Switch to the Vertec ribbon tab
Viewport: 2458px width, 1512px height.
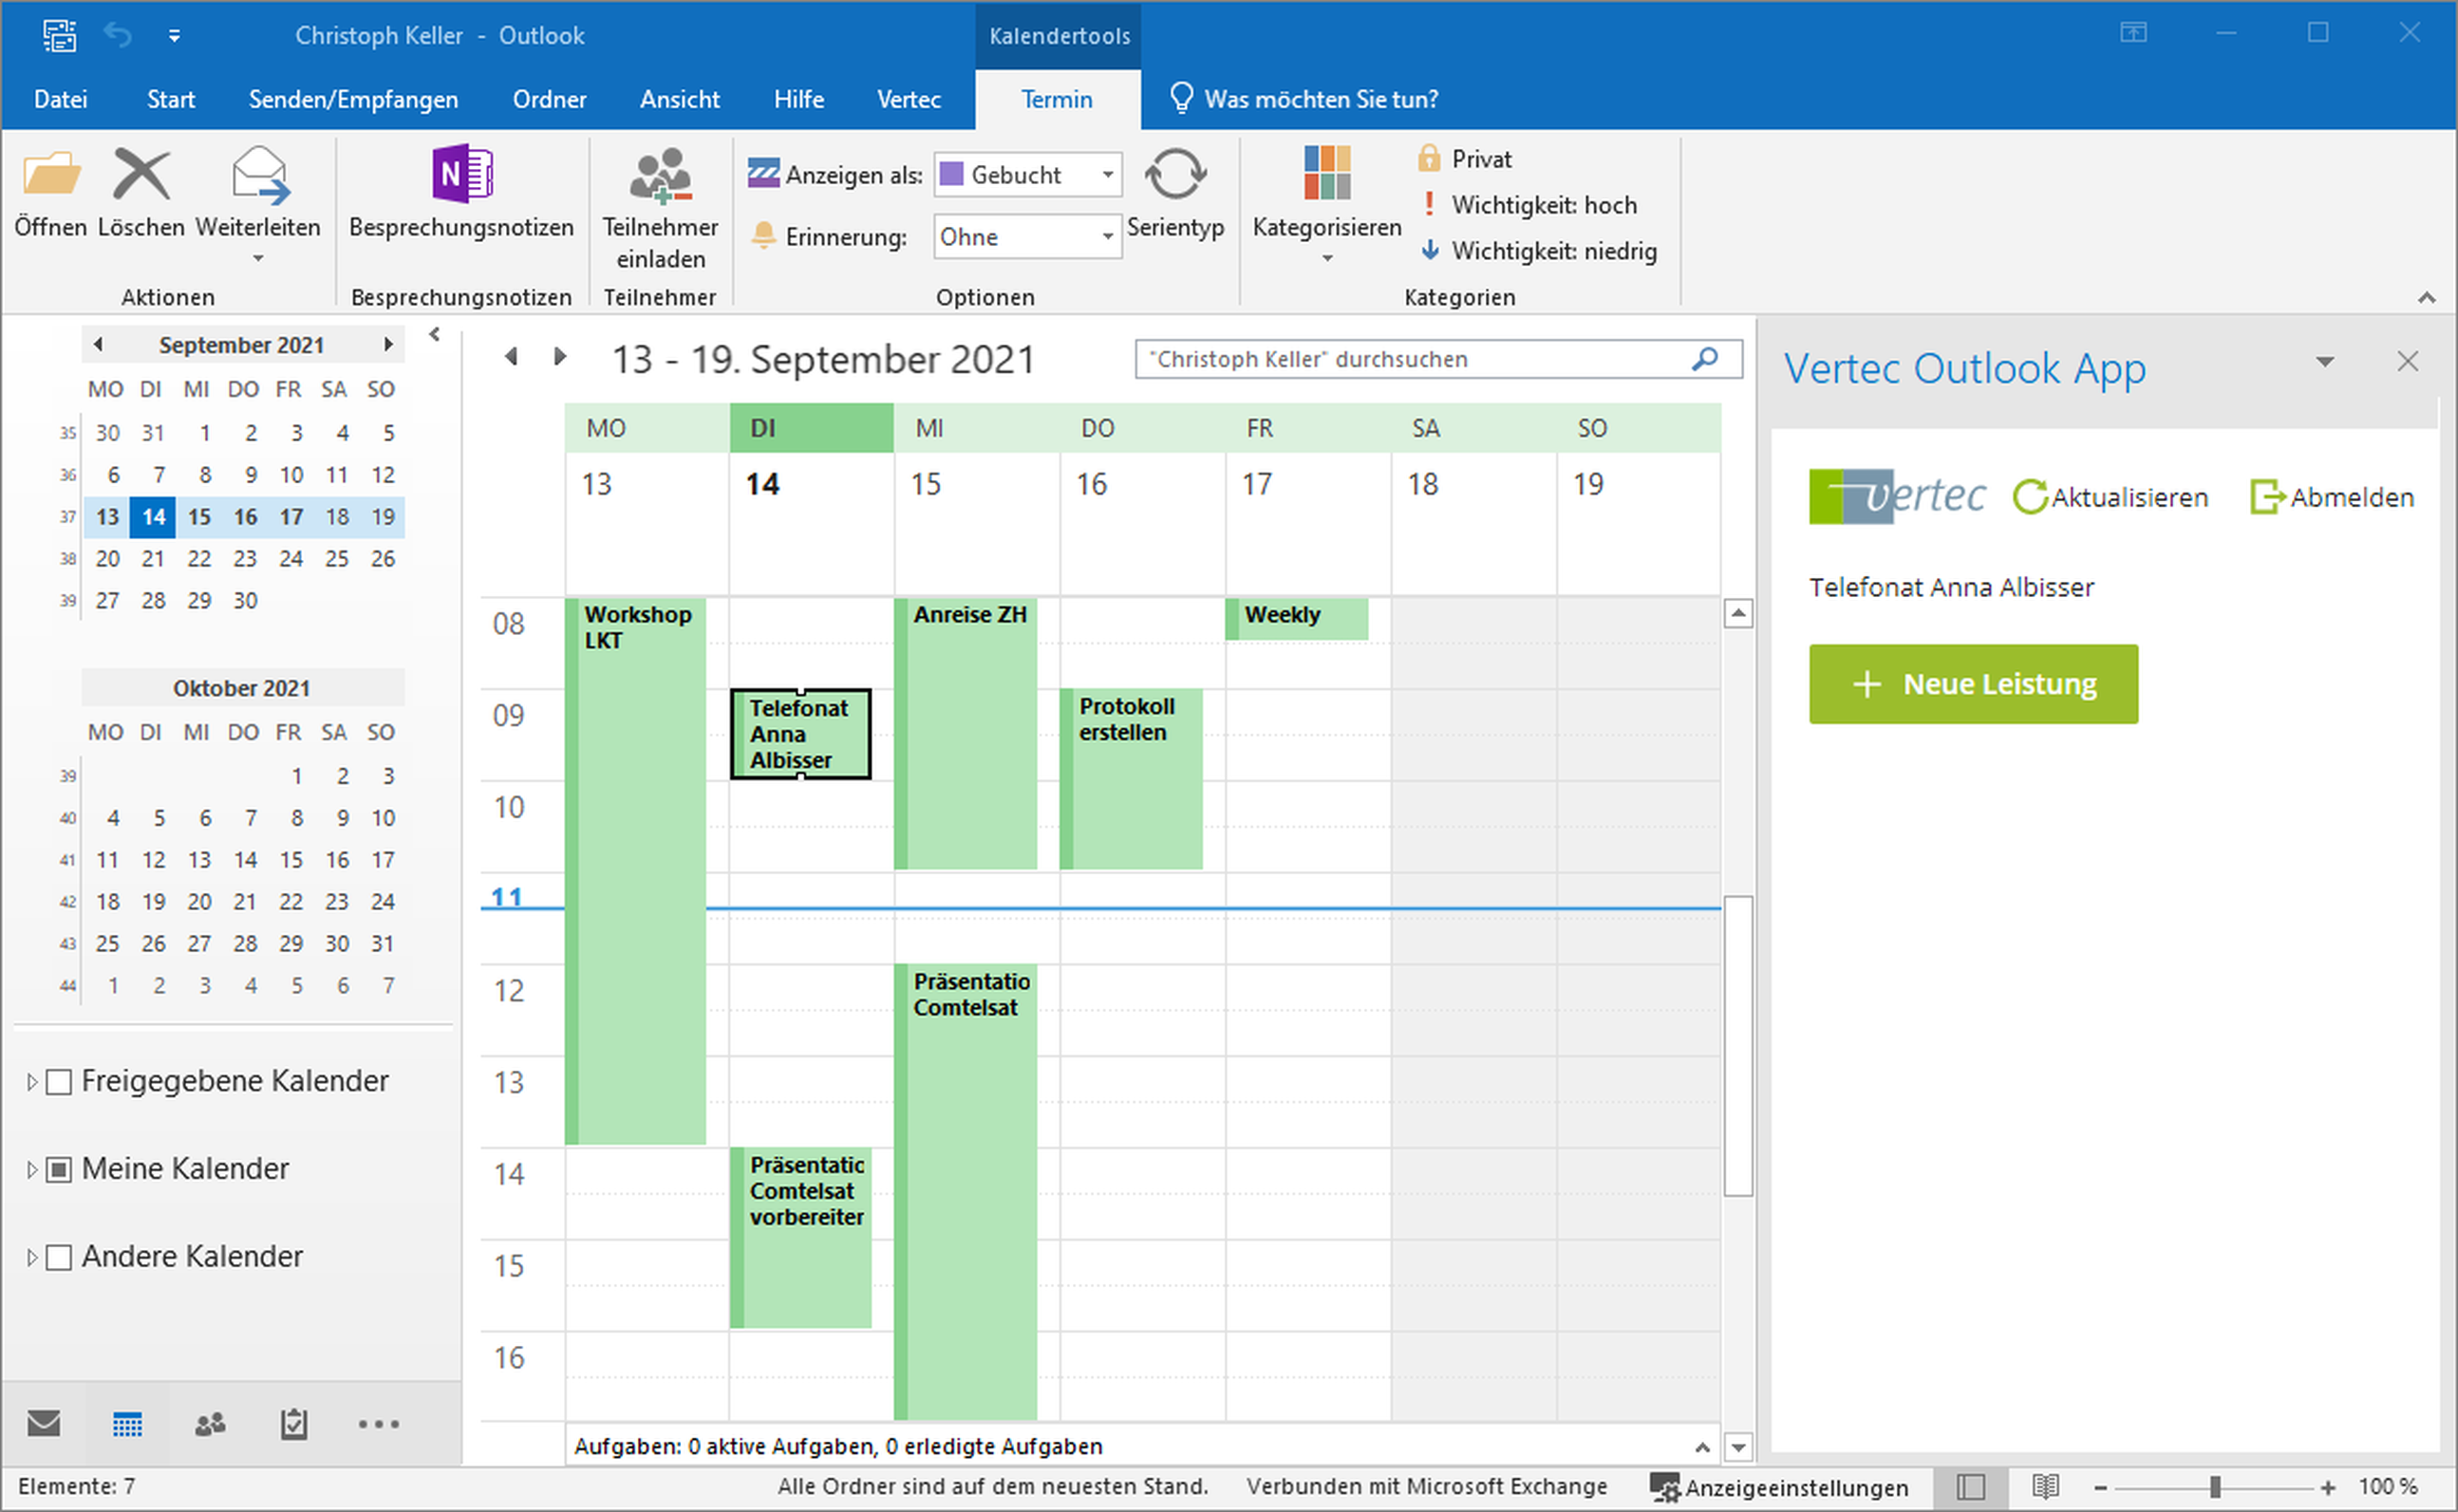point(908,99)
